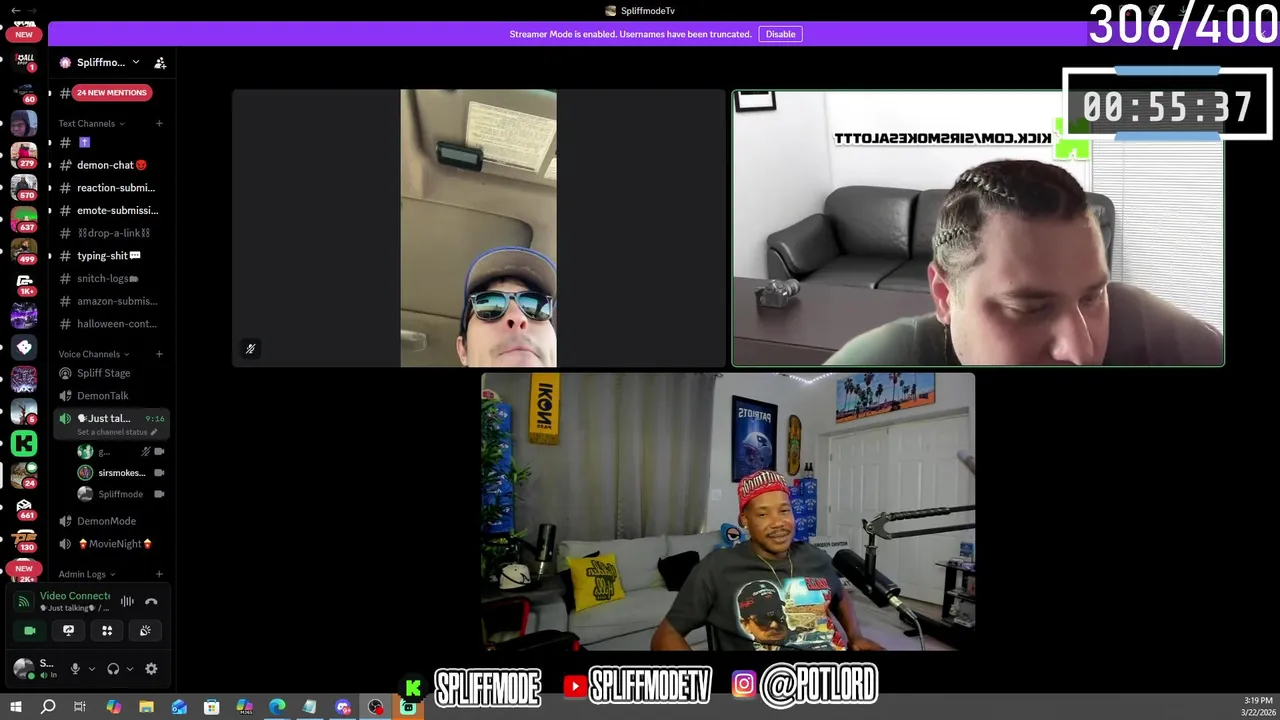
Task: Open the headphone output options arrow
Action: pyautogui.click(x=129, y=669)
